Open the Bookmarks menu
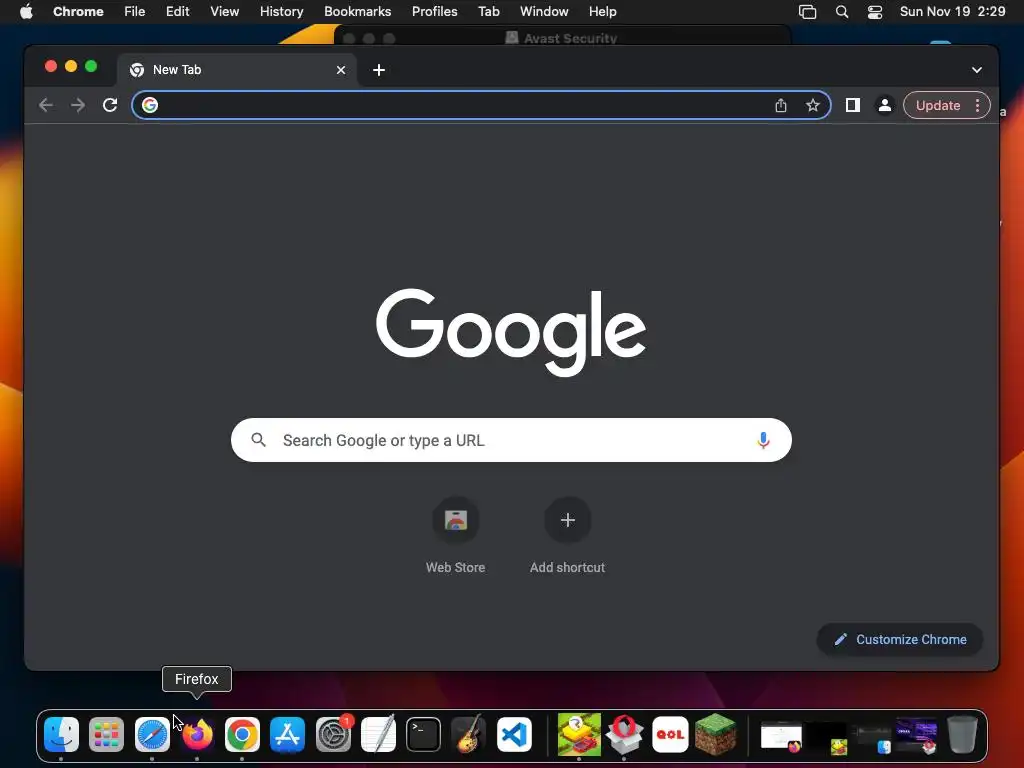The image size is (1024, 768). (357, 11)
